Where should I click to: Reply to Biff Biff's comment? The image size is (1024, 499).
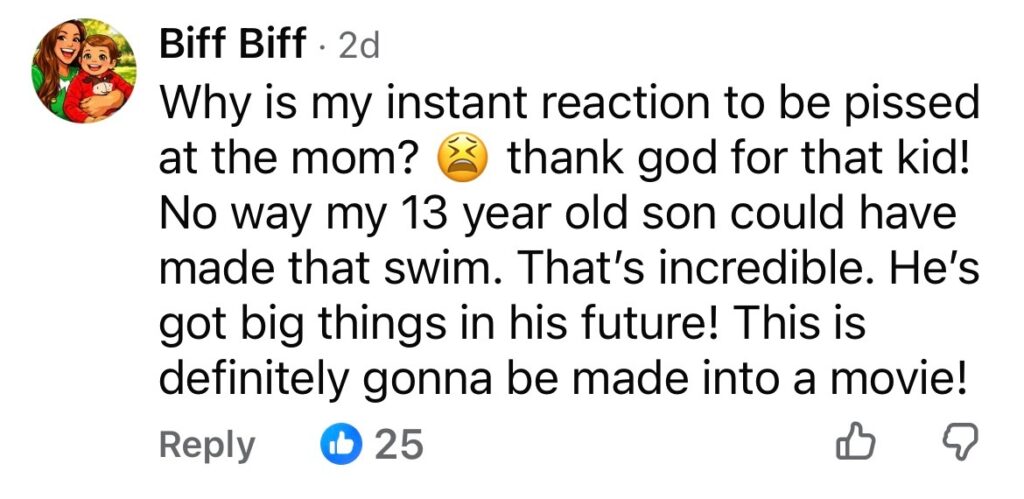[x=207, y=444]
